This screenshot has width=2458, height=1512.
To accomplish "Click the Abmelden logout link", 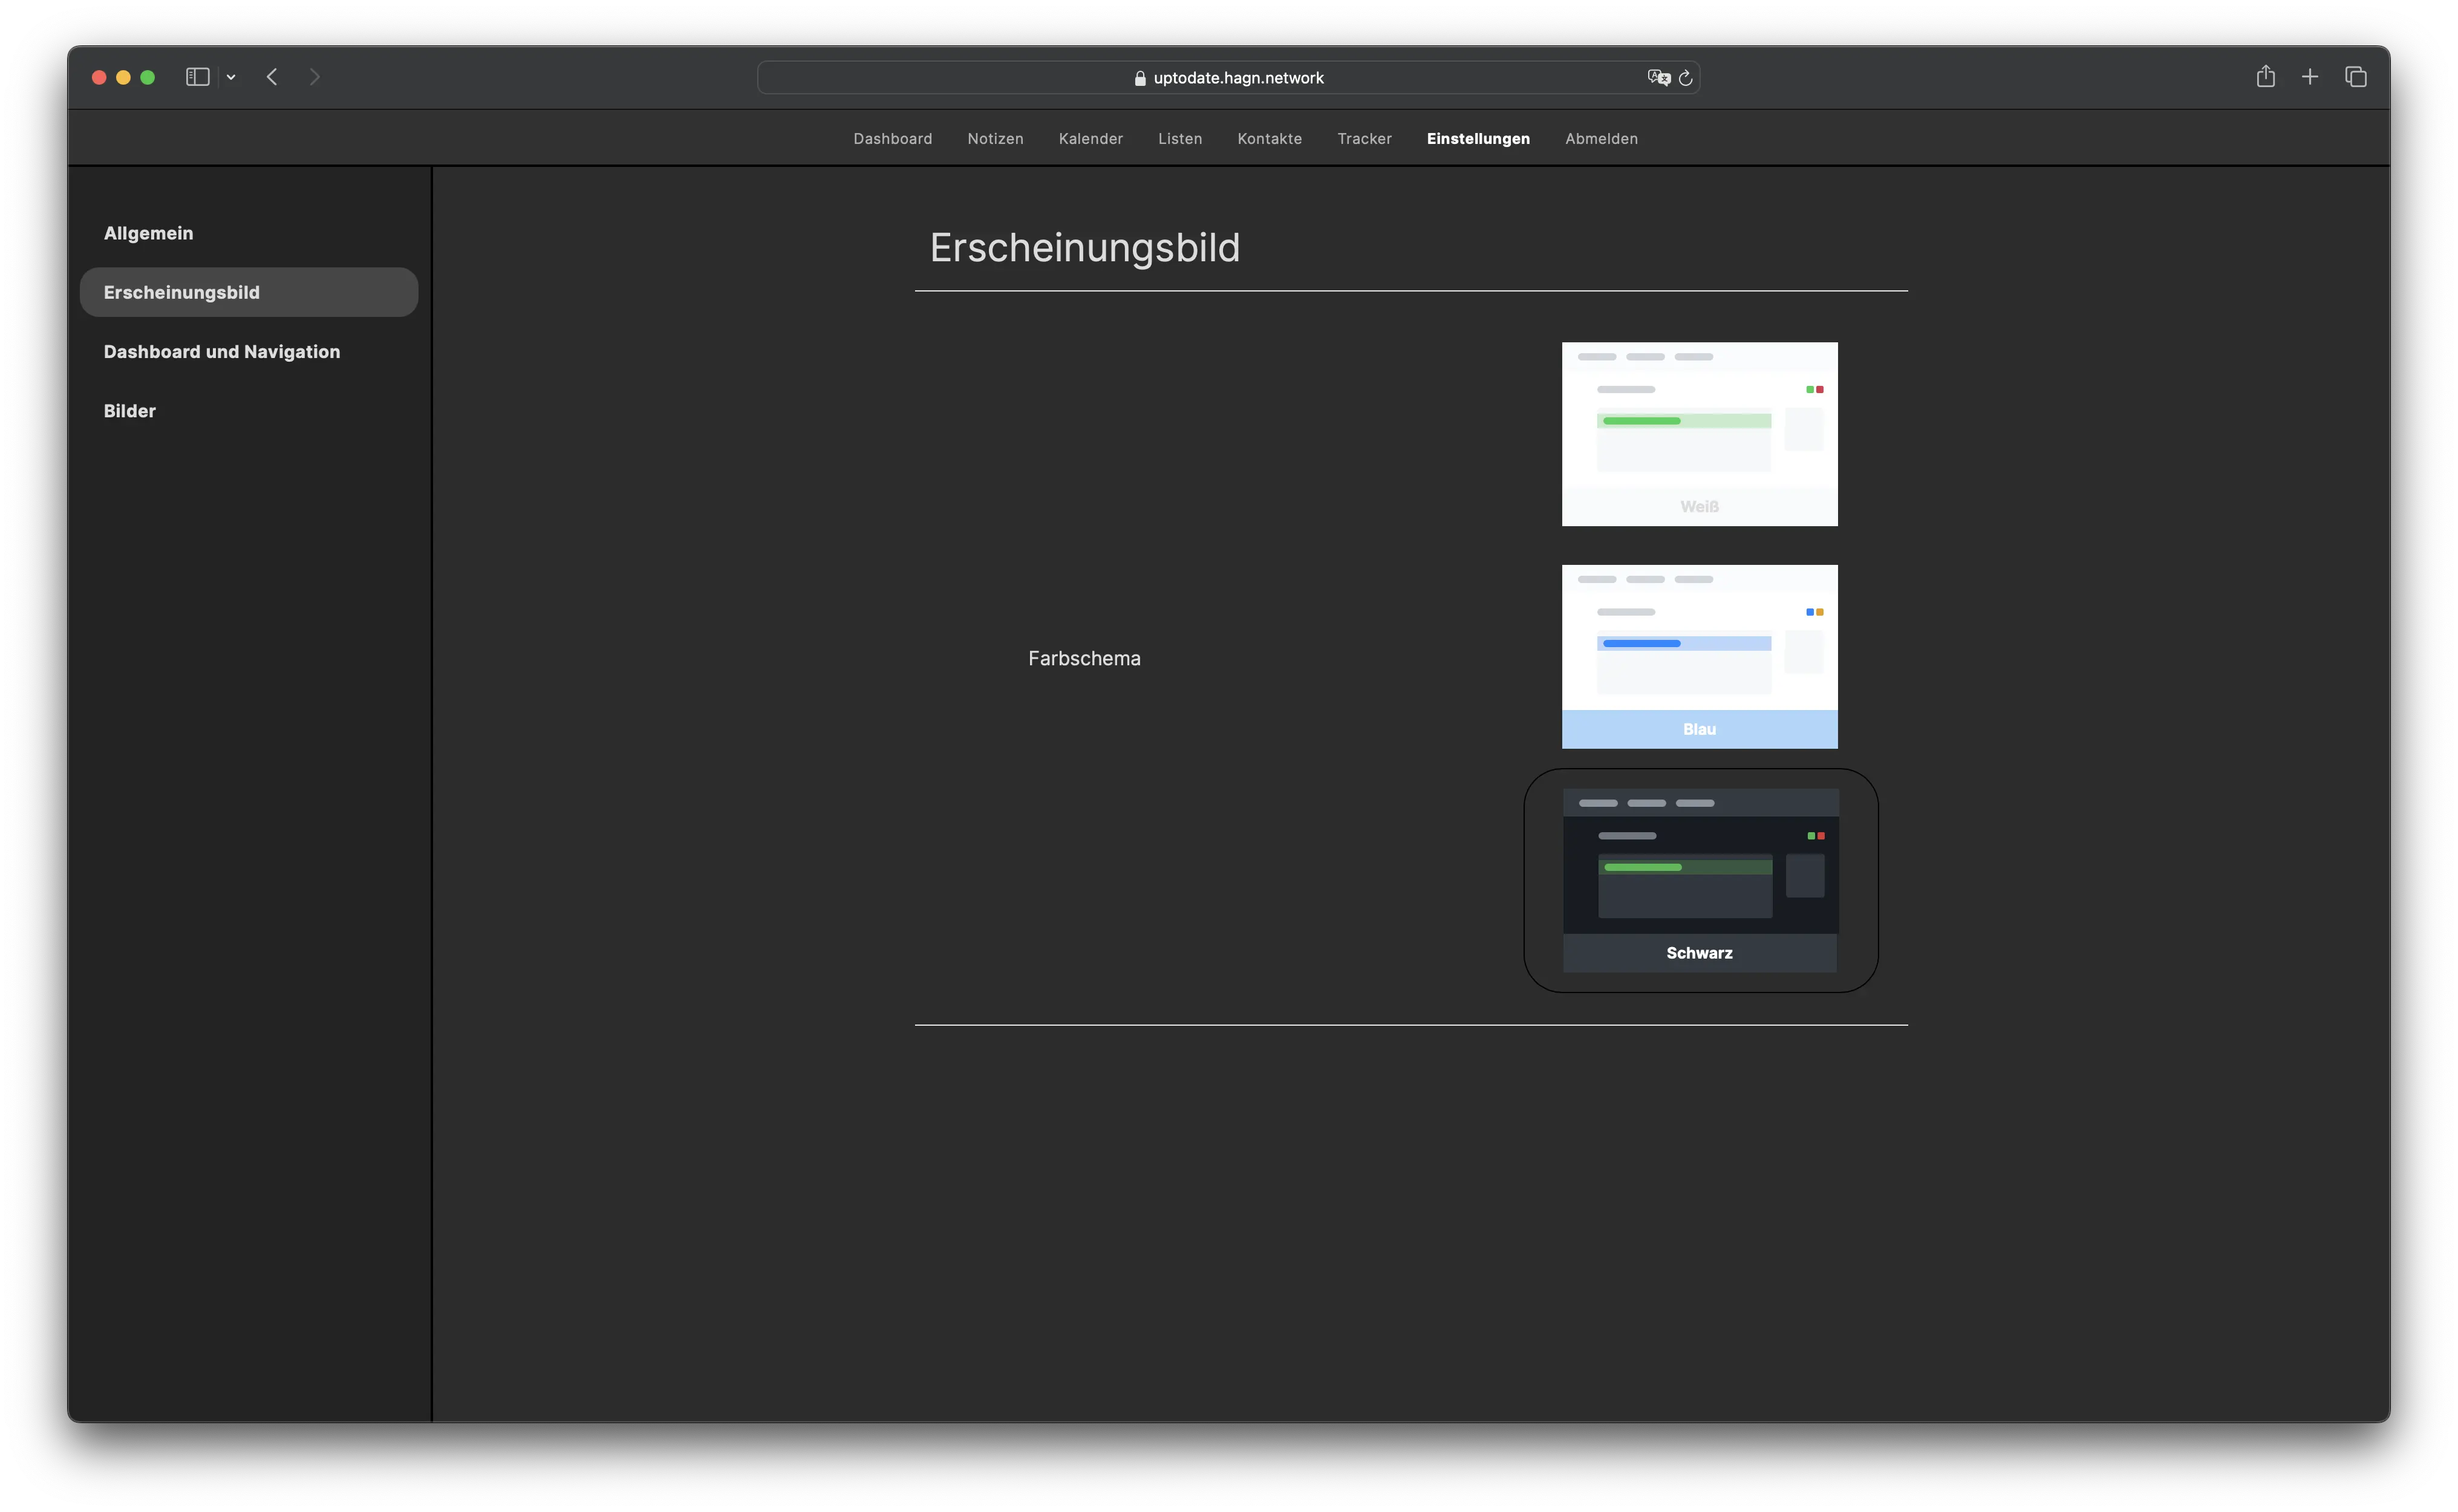I will pos(1601,139).
